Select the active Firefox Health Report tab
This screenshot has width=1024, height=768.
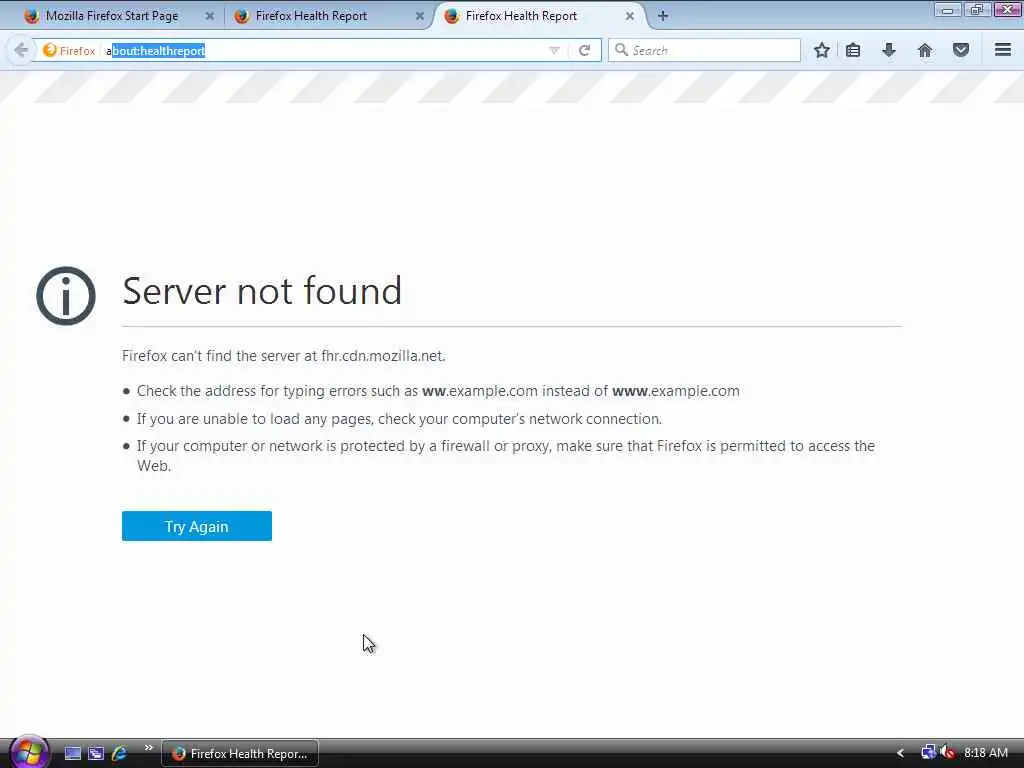tap(521, 16)
